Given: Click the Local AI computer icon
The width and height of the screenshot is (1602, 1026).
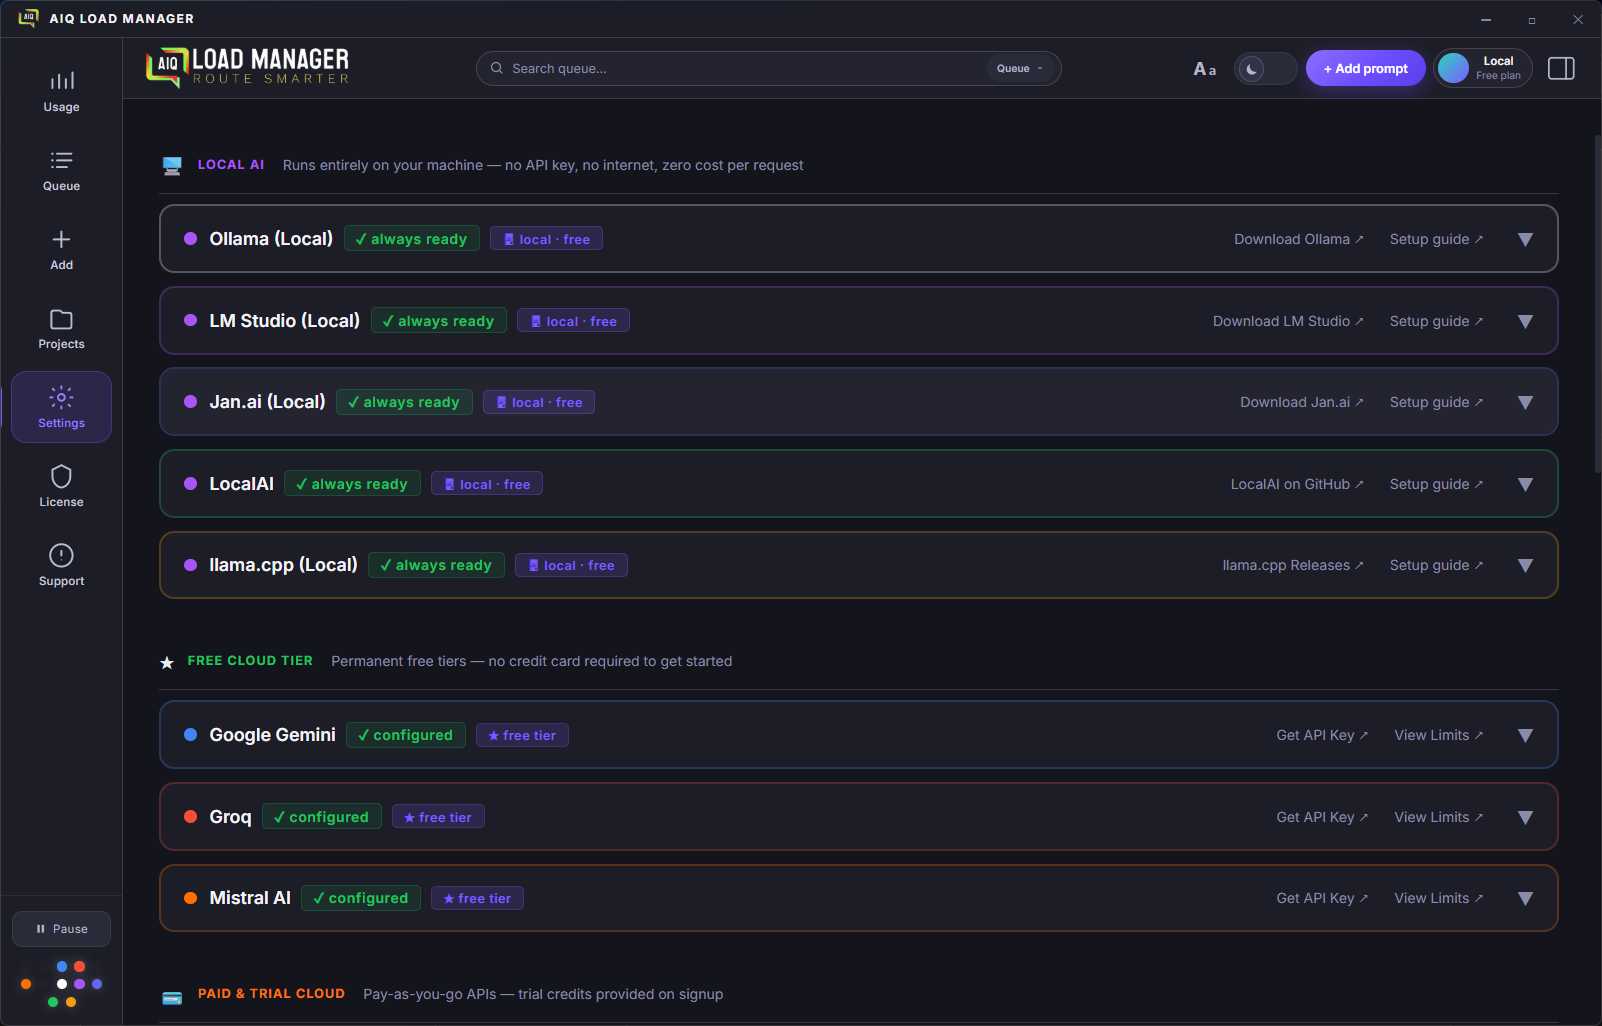Looking at the screenshot, I should point(172,166).
